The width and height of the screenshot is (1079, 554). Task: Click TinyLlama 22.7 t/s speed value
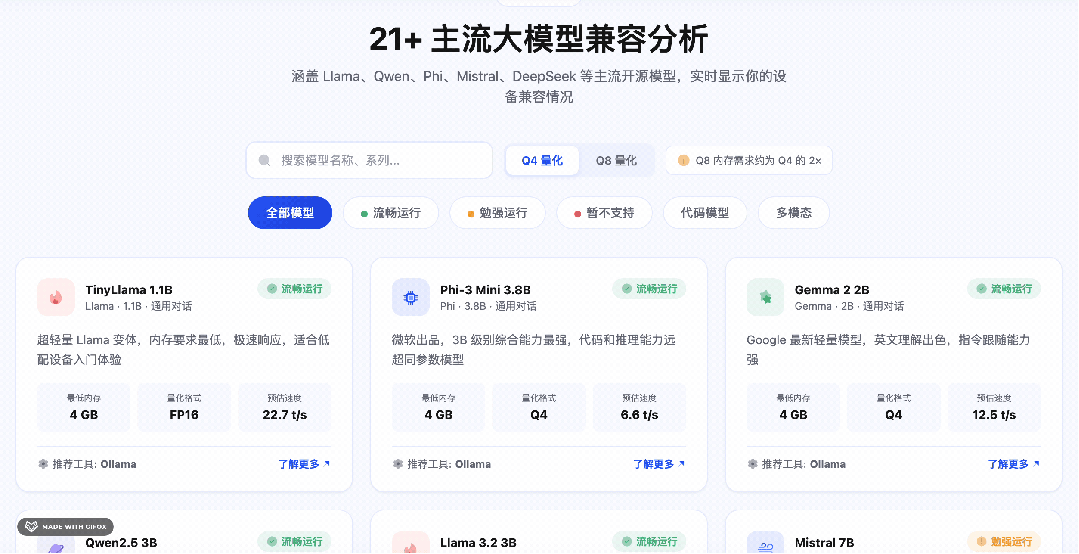285,414
